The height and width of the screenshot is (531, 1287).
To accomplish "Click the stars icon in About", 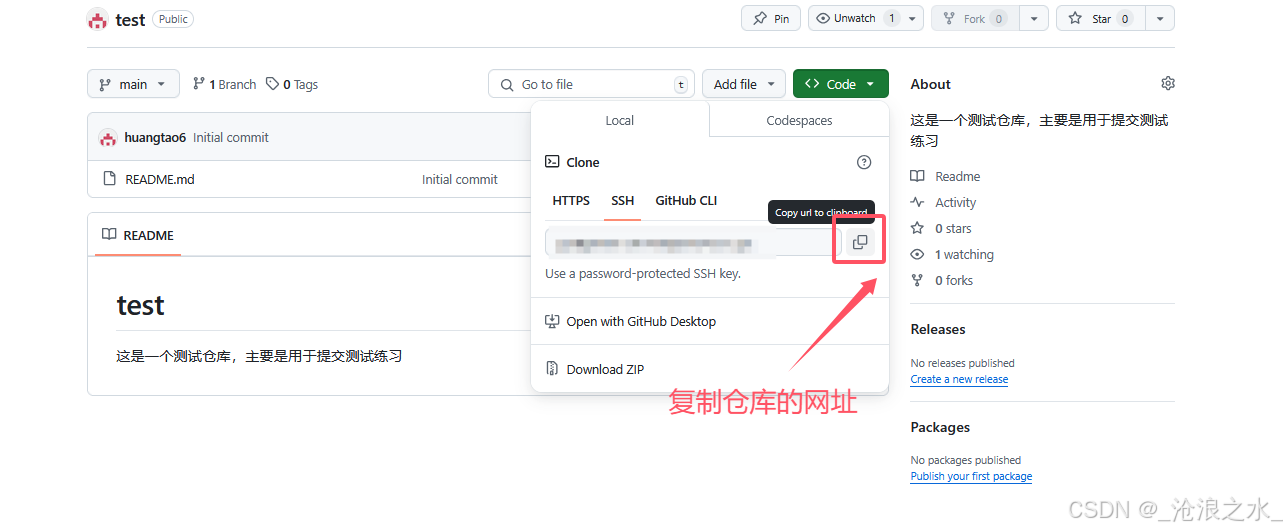I will coord(918,228).
